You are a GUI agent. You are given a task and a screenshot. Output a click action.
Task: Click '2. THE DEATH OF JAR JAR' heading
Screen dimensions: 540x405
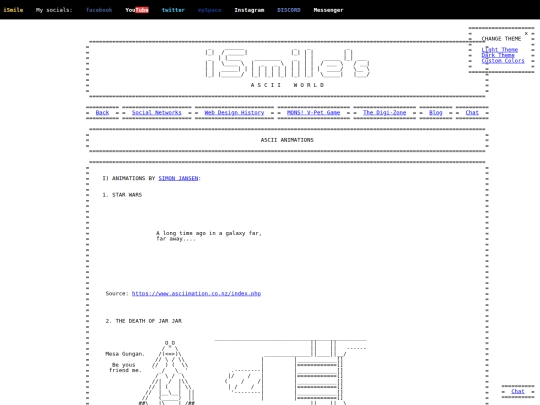point(144,321)
